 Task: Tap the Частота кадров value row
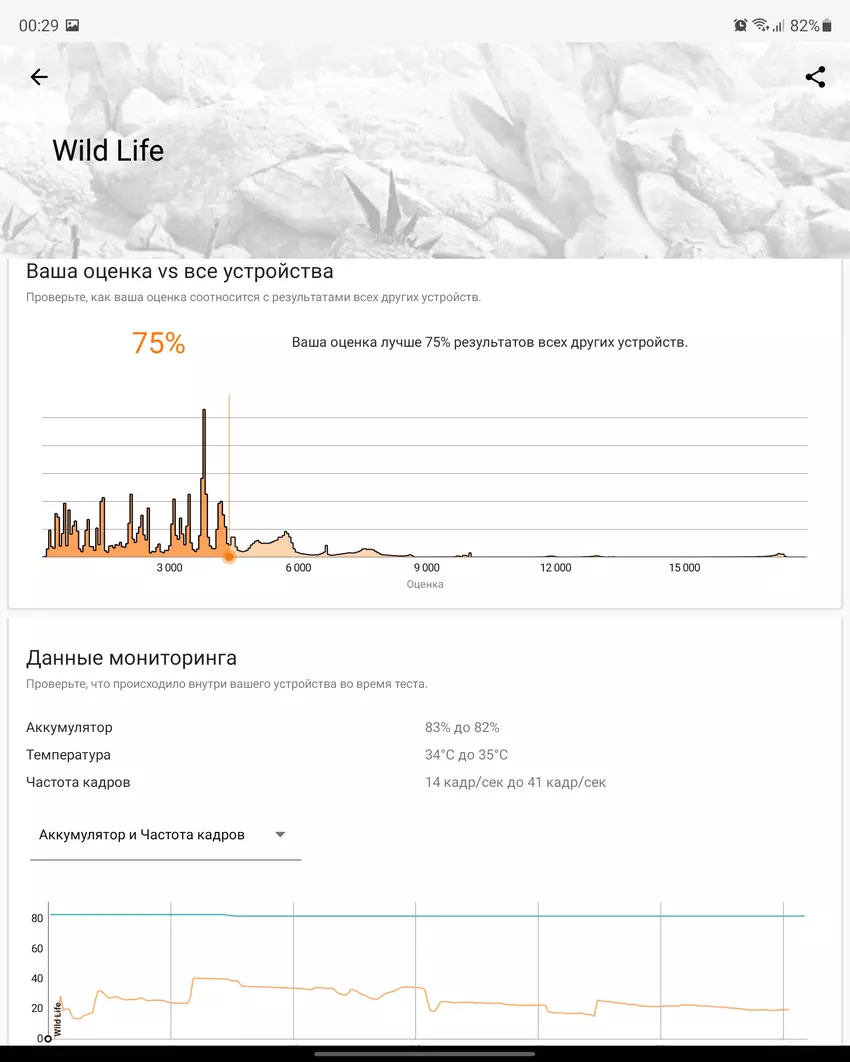point(515,782)
